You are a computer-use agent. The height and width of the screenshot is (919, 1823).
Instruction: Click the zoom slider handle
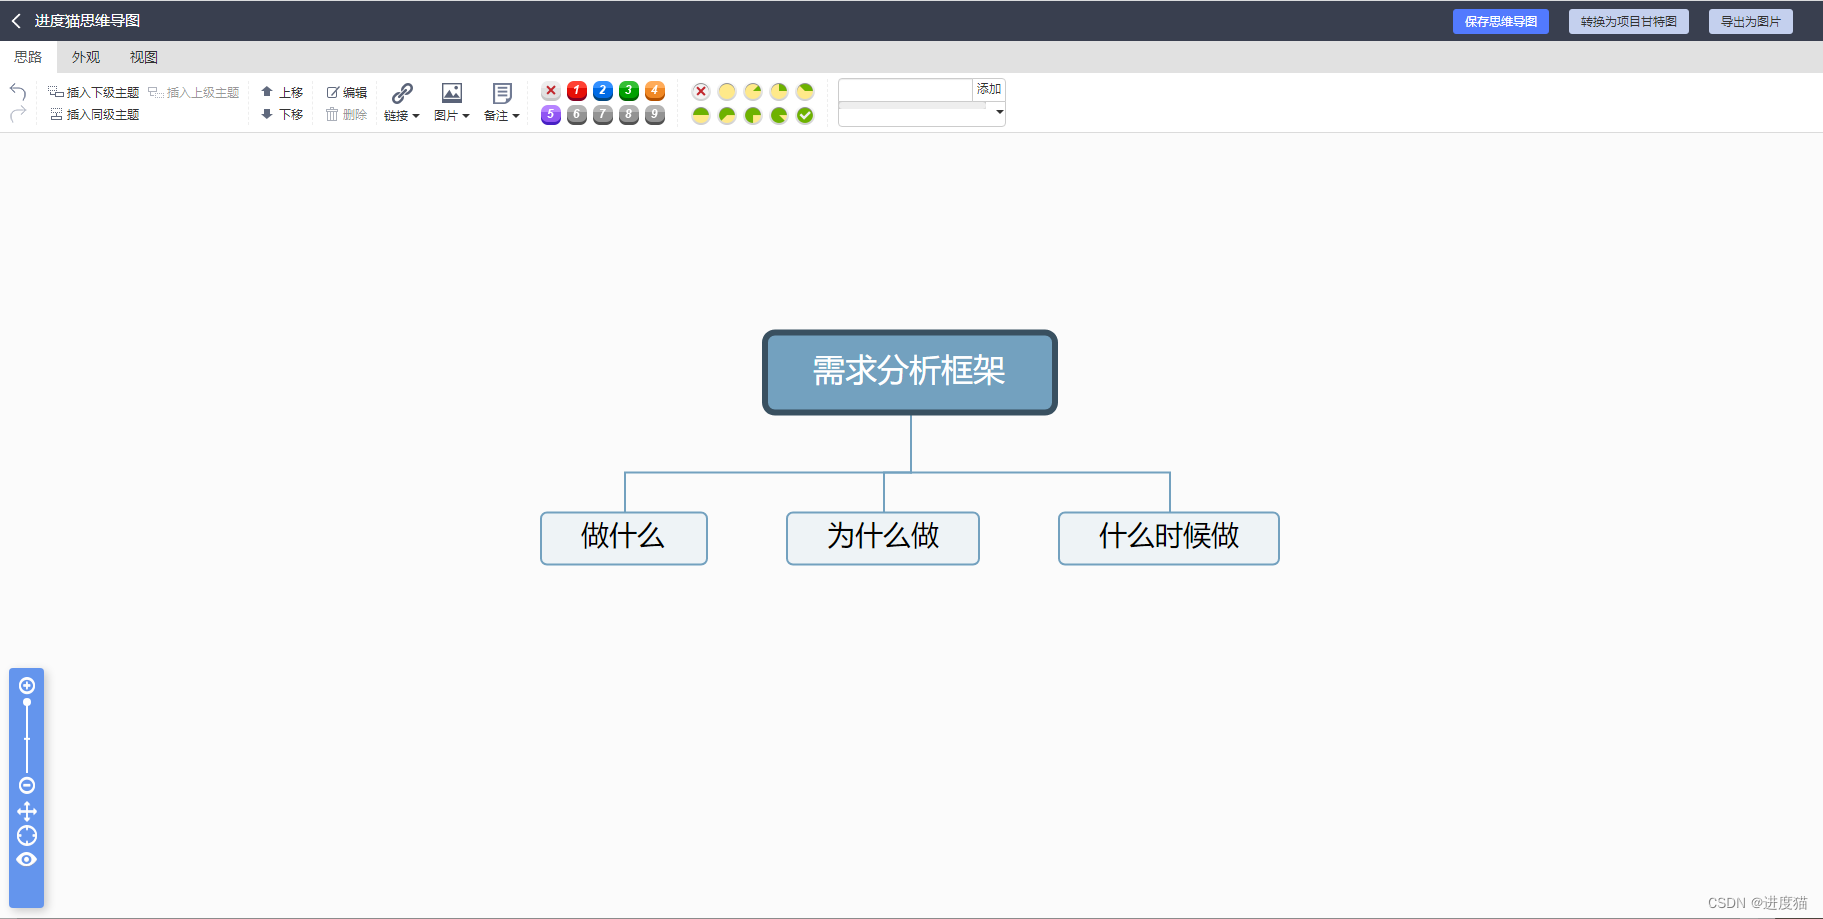coord(27,703)
